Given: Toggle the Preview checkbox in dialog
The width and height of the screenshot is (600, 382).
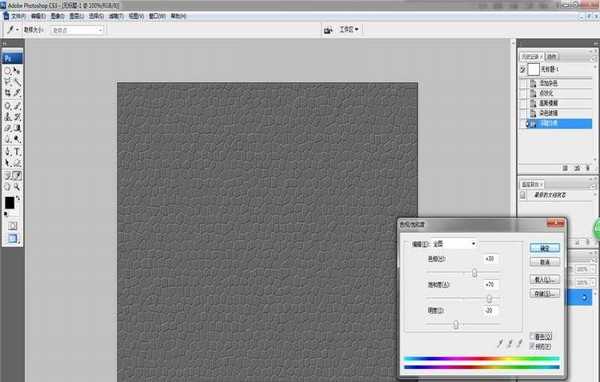Looking at the screenshot, I should (x=532, y=346).
